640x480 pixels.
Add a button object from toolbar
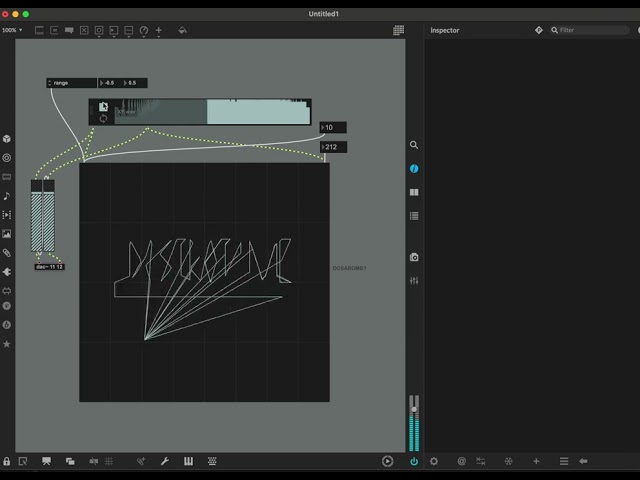pos(99,30)
